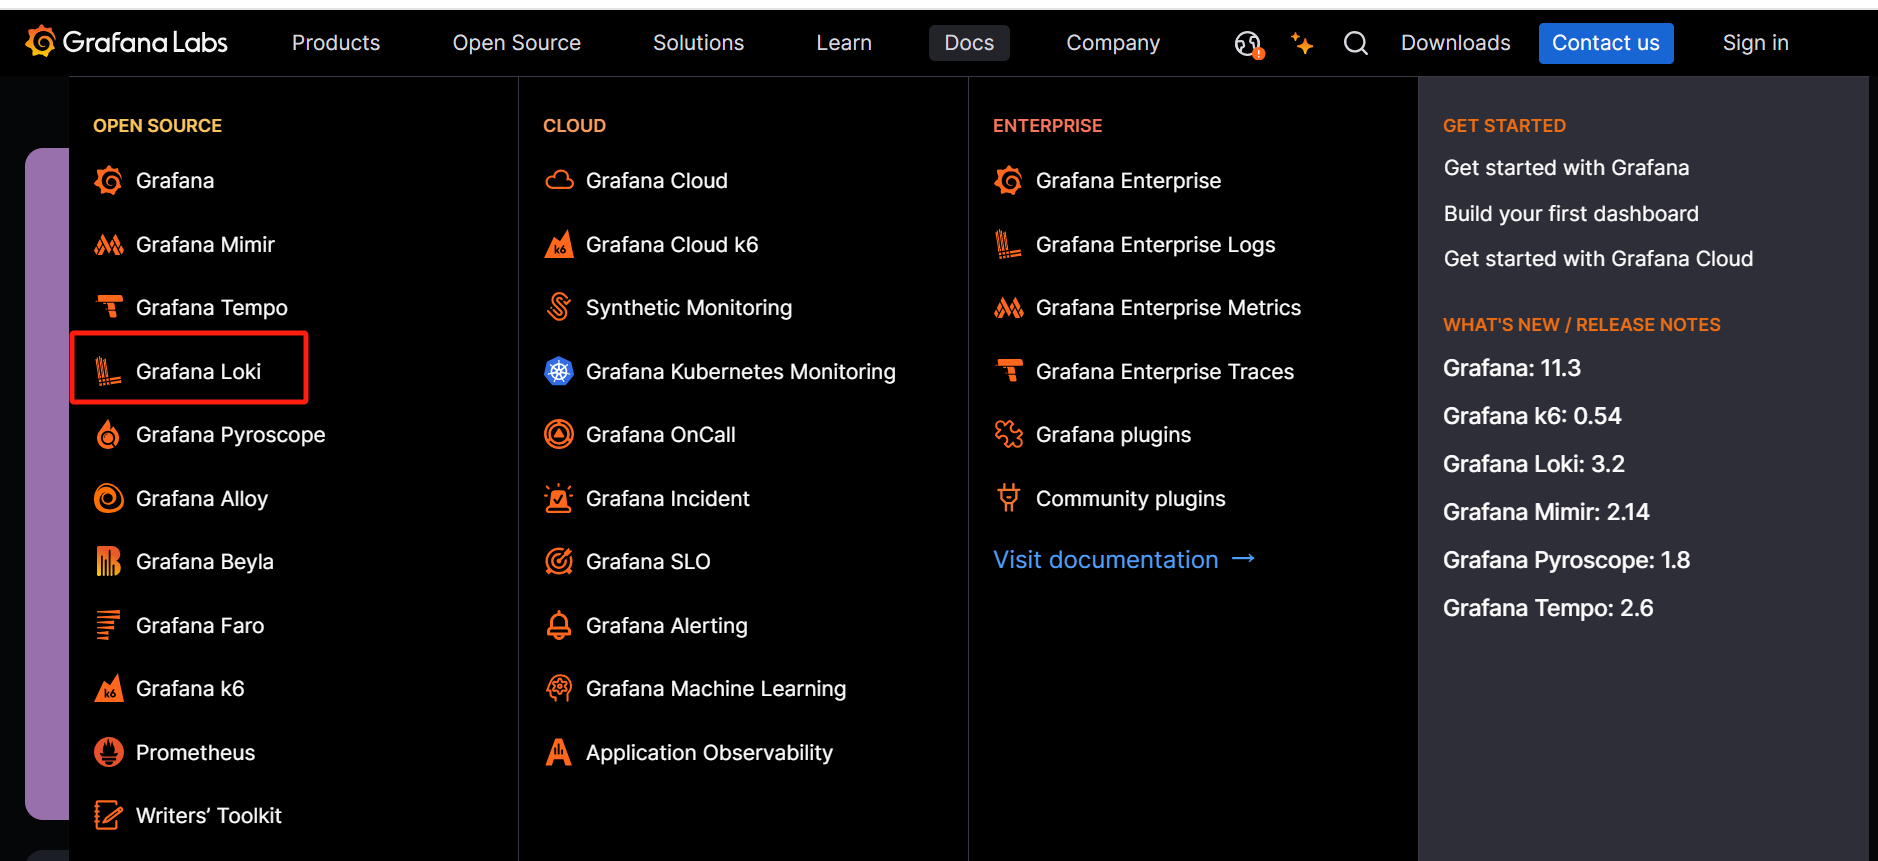1878x861 pixels.
Task: Click the Grafana k6 icon in Open Source
Action: (108, 689)
